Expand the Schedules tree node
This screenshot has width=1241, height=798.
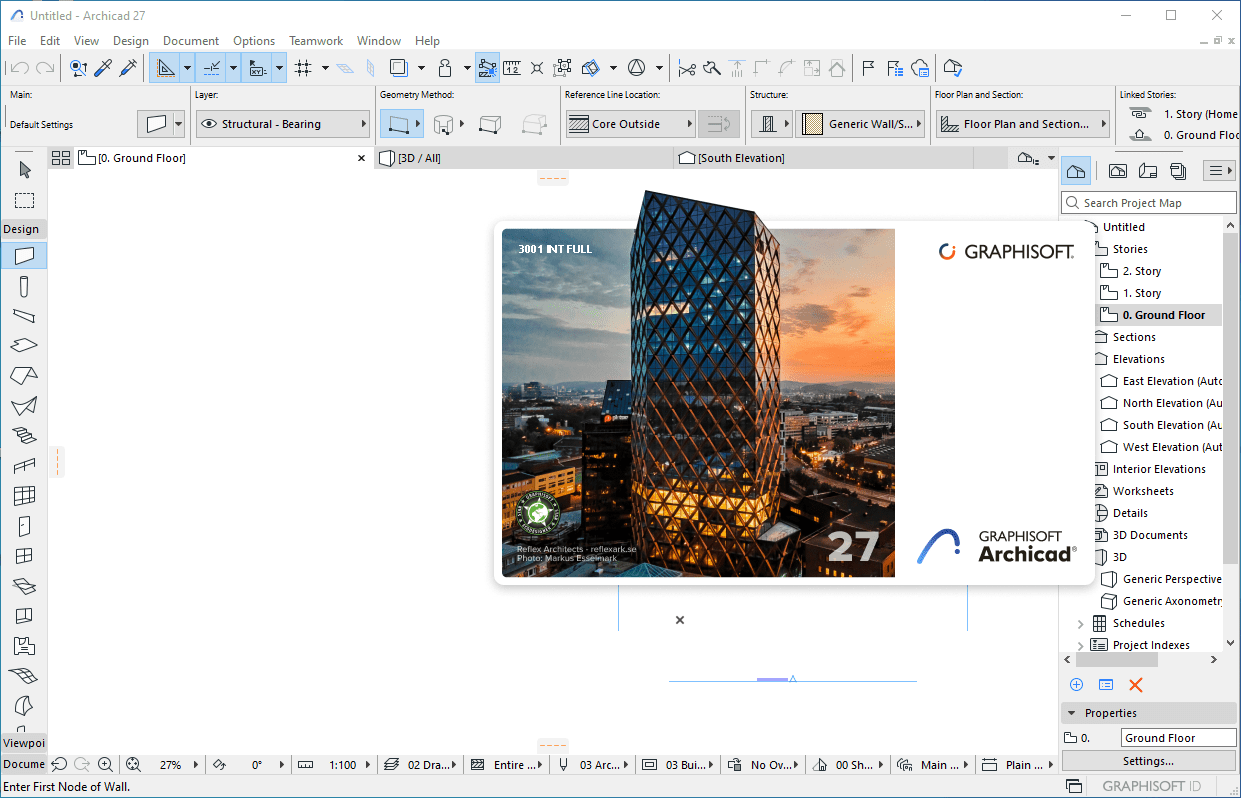[x=1080, y=623]
